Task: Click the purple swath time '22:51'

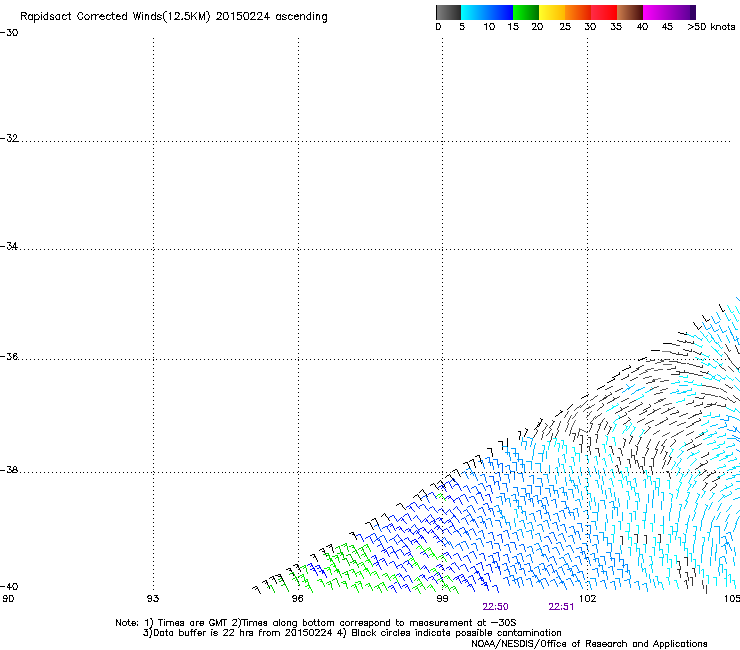Action: [561, 607]
